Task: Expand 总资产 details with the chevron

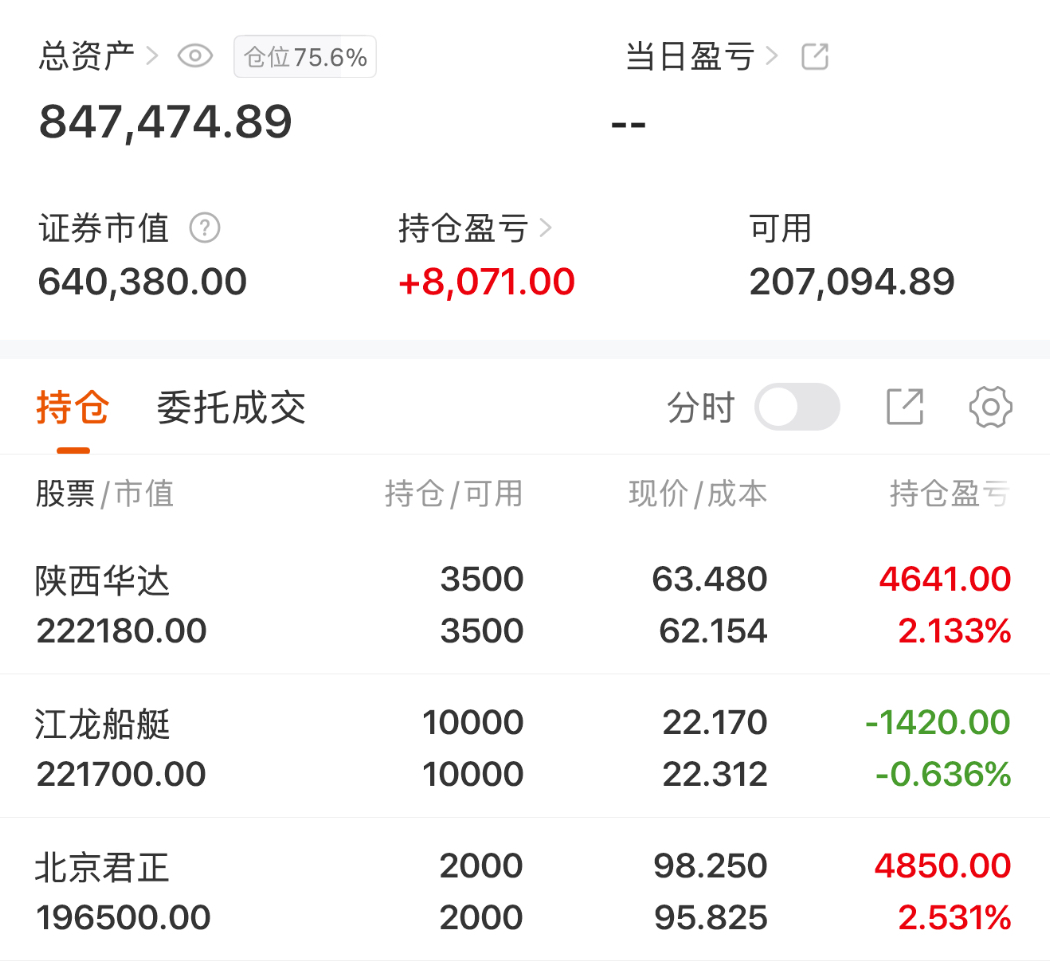Action: (152, 56)
